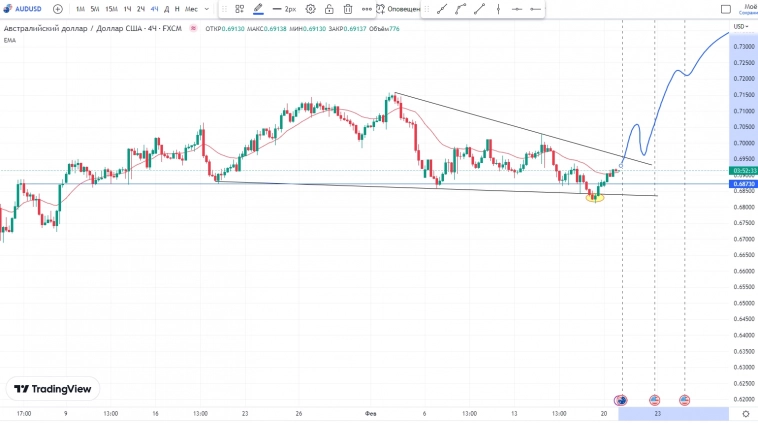Open the Australia economic event flag
758x423 pixels.
pyautogui.click(x=621, y=400)
